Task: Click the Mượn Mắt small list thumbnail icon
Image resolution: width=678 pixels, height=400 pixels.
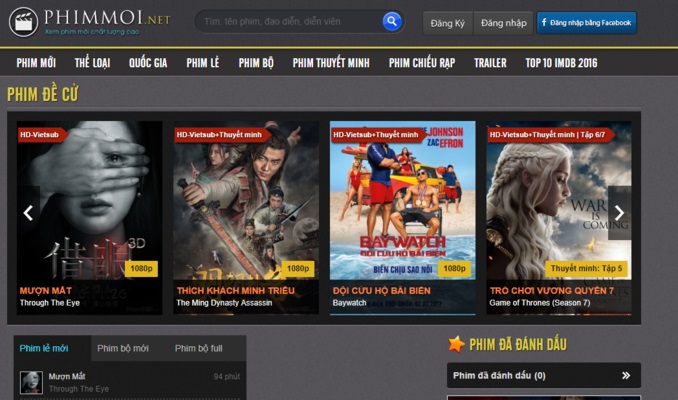Action: coord(32,382)
